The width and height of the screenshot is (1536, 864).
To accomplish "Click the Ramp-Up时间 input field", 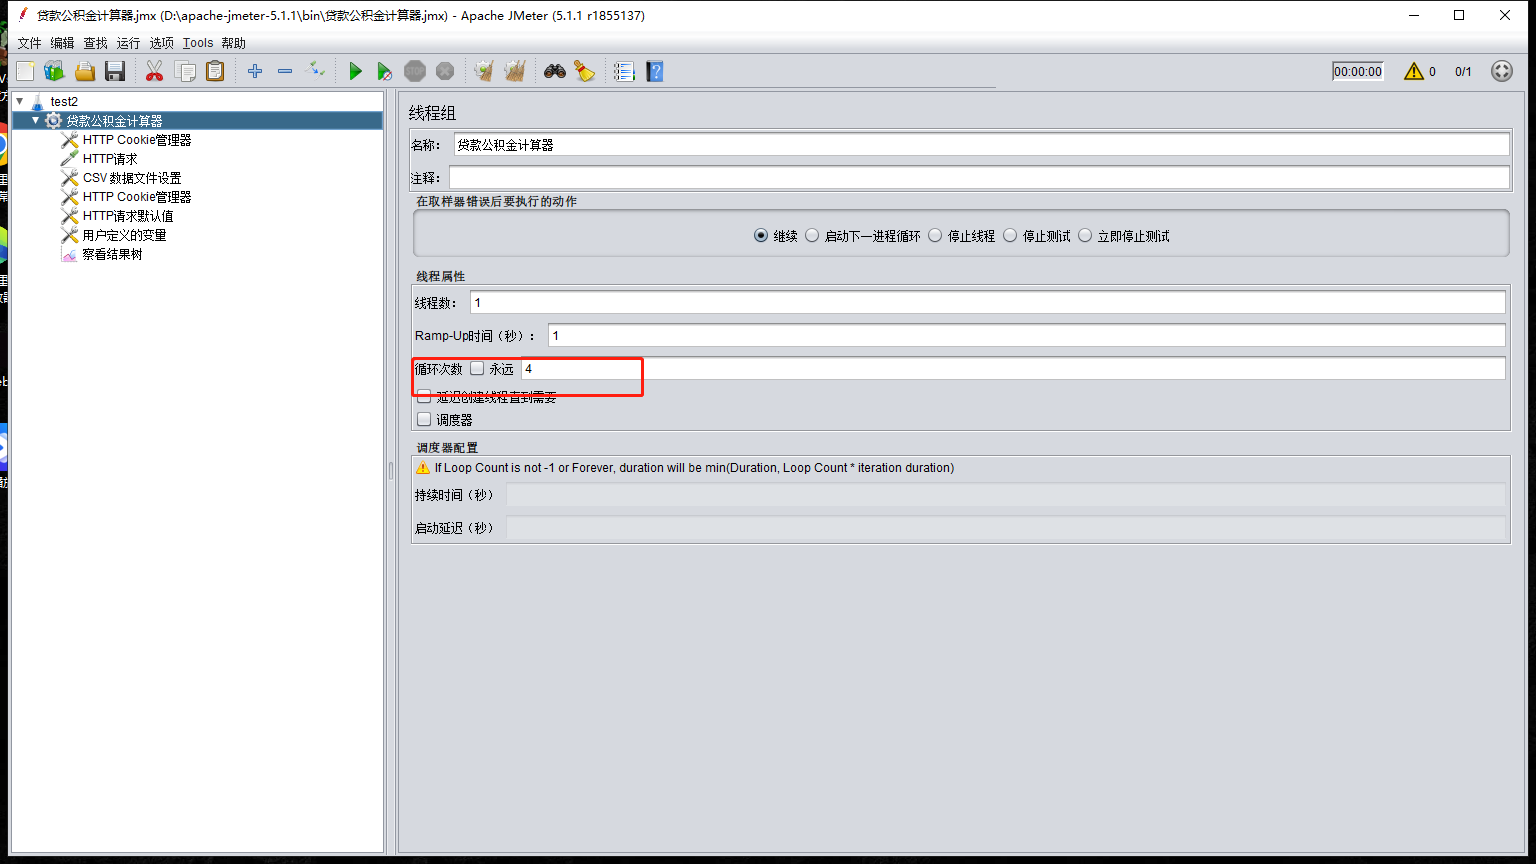I will click(x=1027, y=335).
